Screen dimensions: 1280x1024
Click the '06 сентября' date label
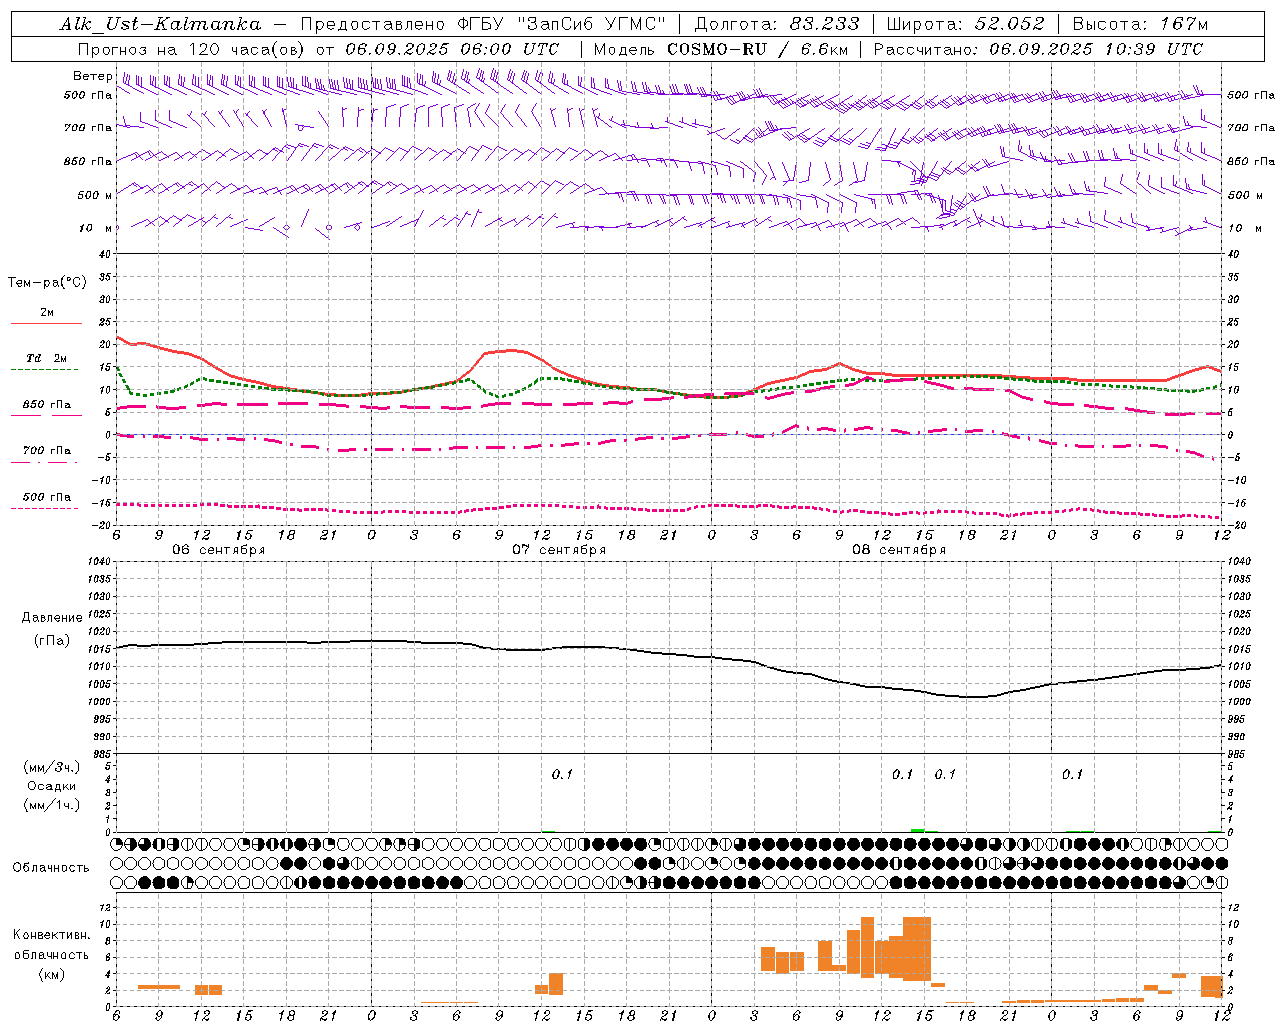(x=219, y=550)
